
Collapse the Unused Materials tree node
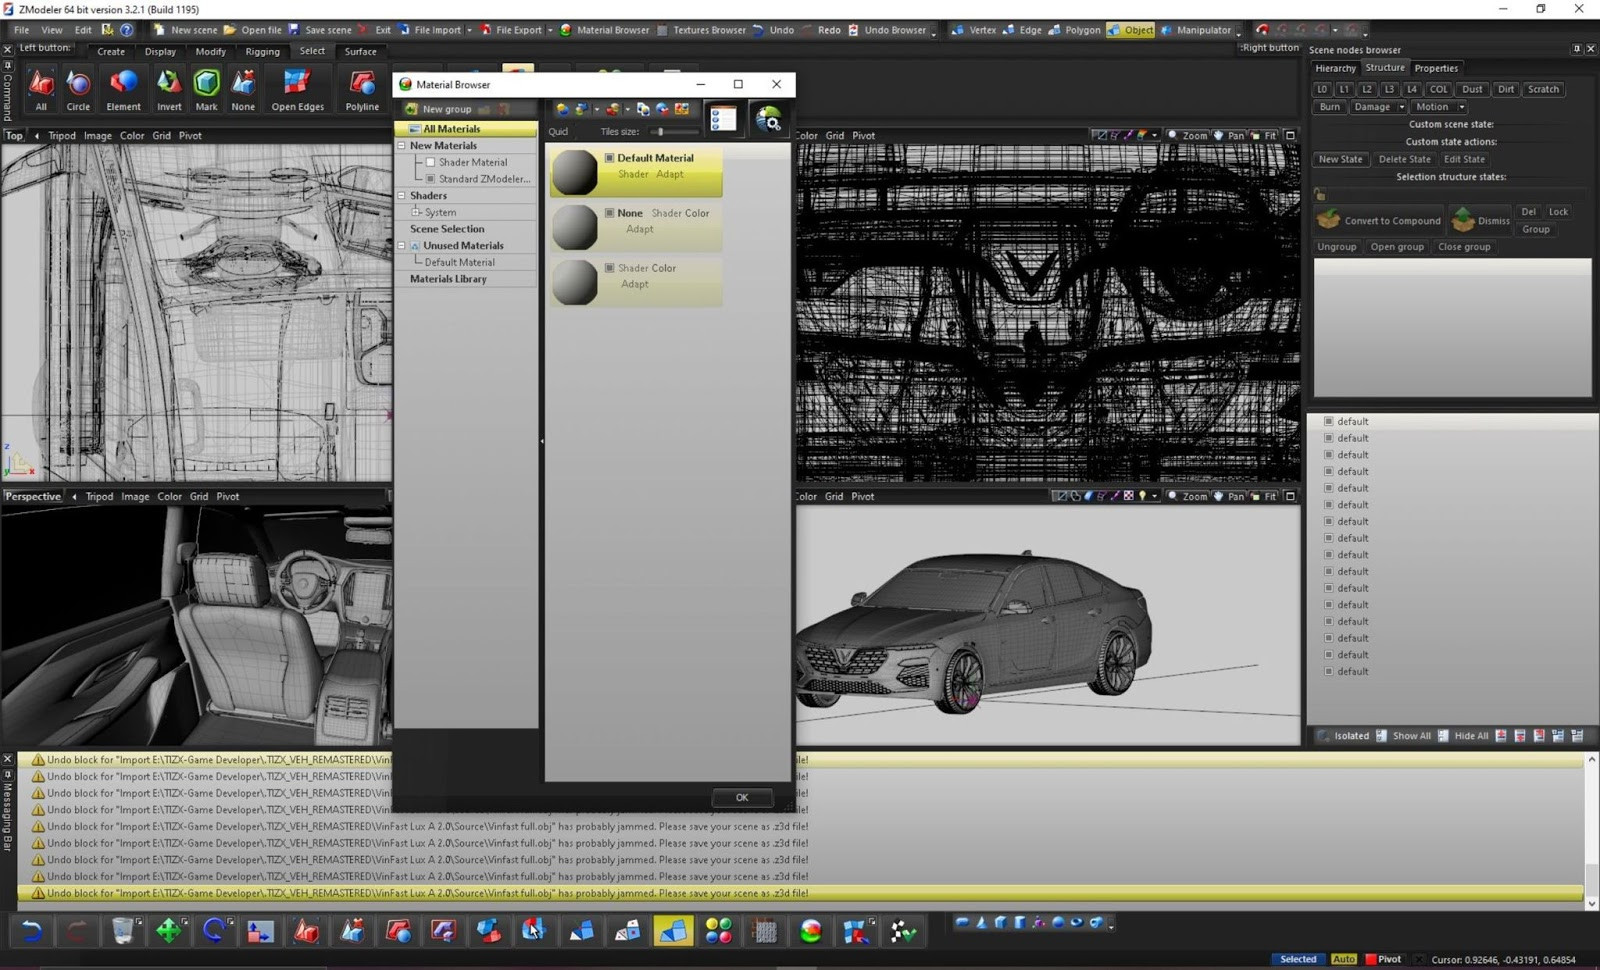pyautogui.click(x=402, y=246)
